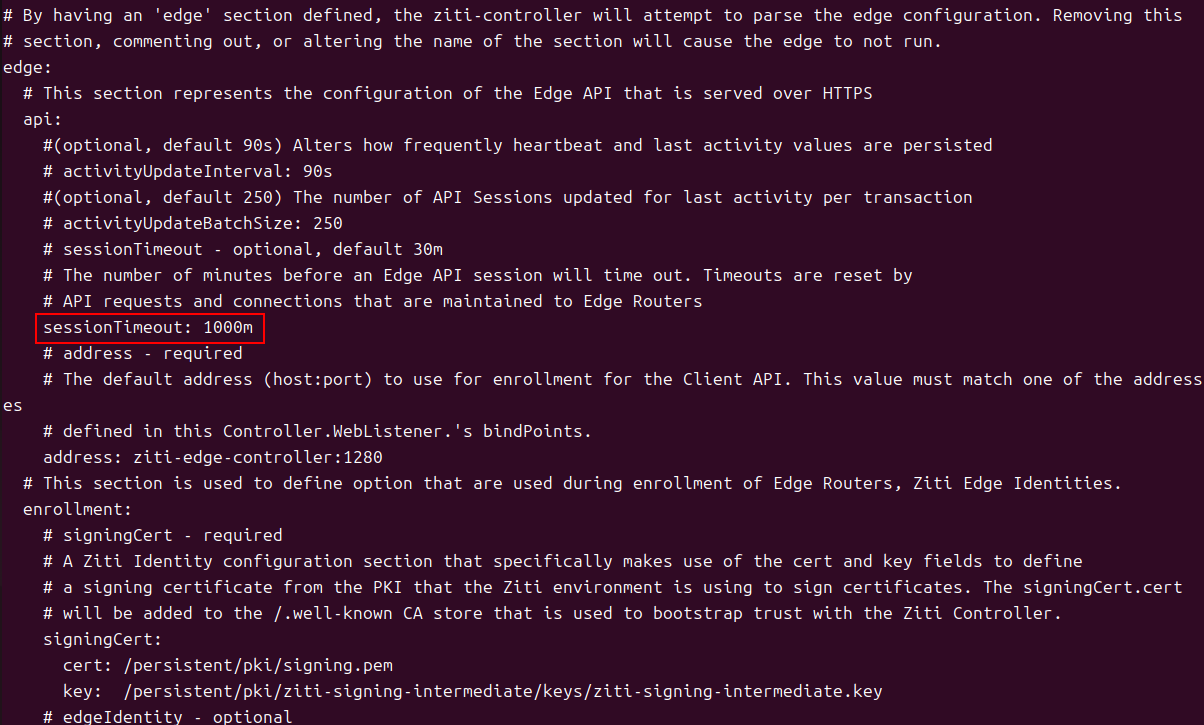Click the comment about enrollment of Edge Routers
The image size is (1204, 725).
(x=573, y=483)
